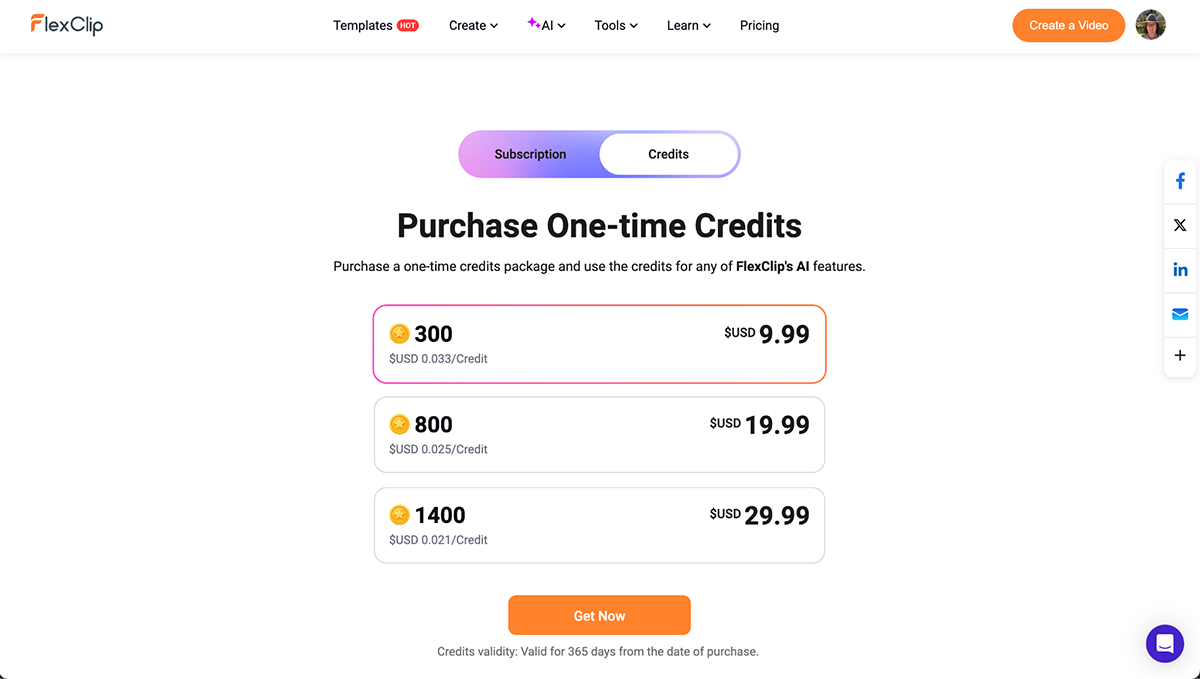Open the AI features menu
The width and height of the screenshot is (1200, 679).
pyautogui.click(x=546, y=25)
